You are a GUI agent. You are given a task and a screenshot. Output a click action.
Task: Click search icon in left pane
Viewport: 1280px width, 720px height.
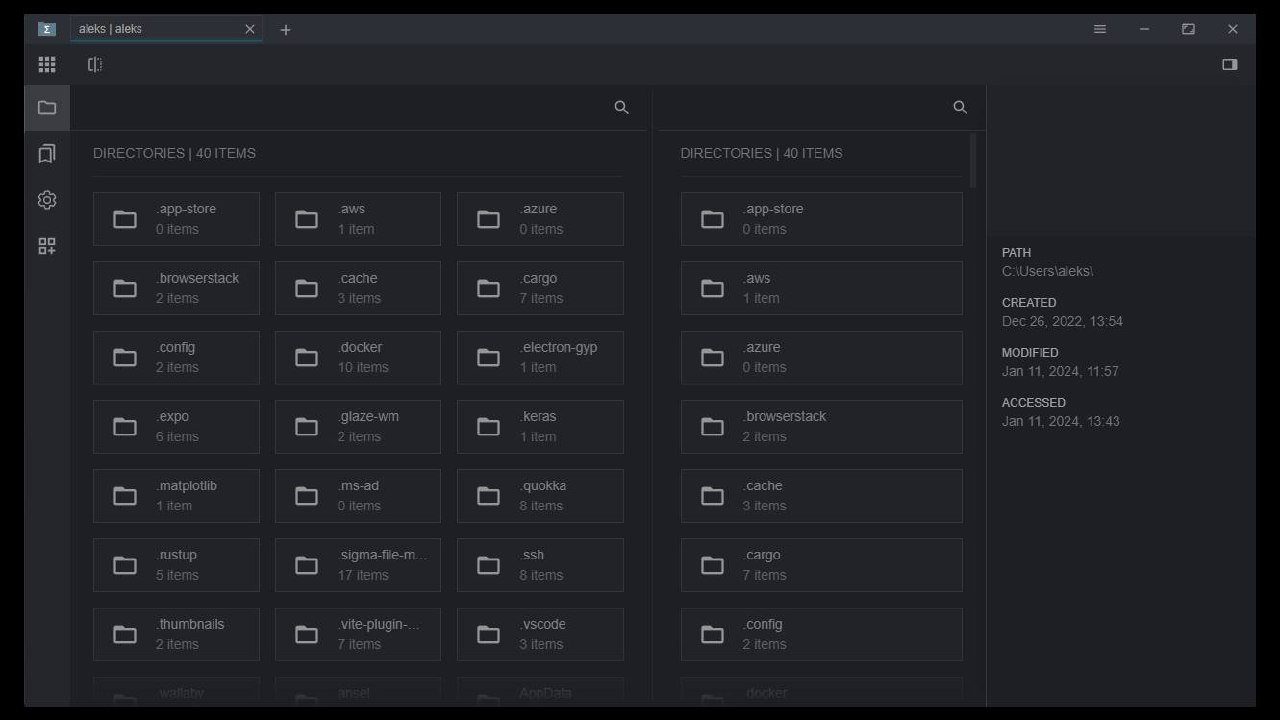[621, 108]
